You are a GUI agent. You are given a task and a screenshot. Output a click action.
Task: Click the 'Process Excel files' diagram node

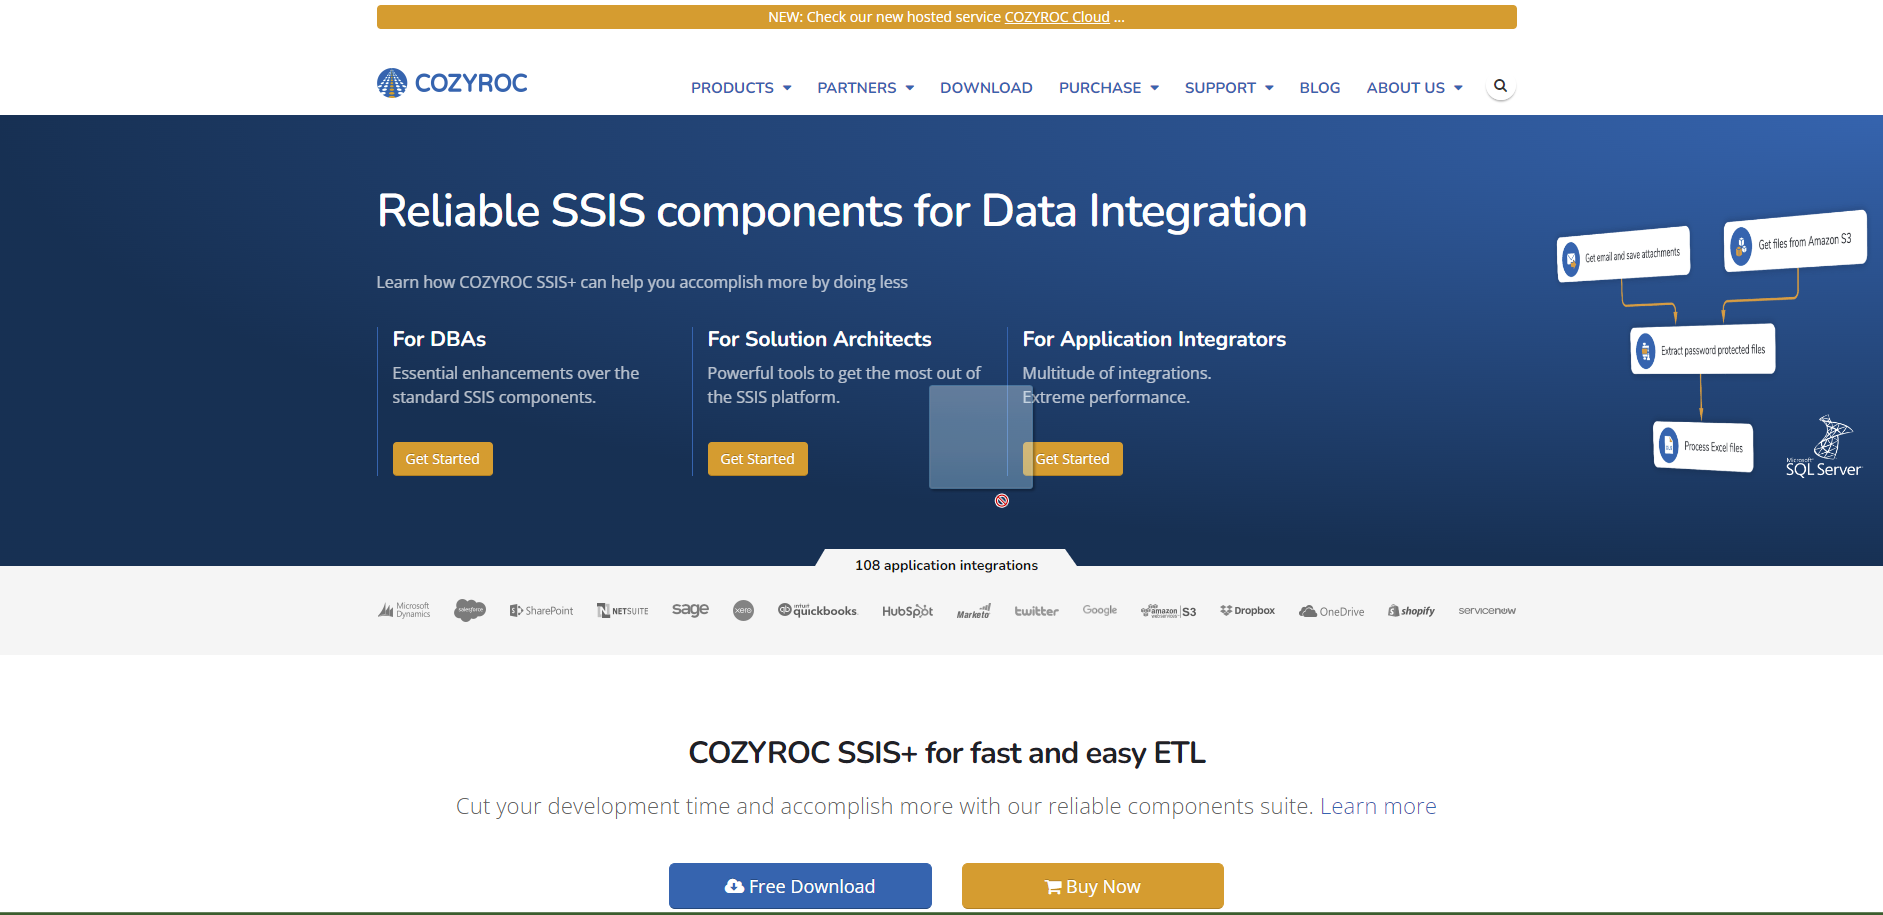tap(1703, 446)
